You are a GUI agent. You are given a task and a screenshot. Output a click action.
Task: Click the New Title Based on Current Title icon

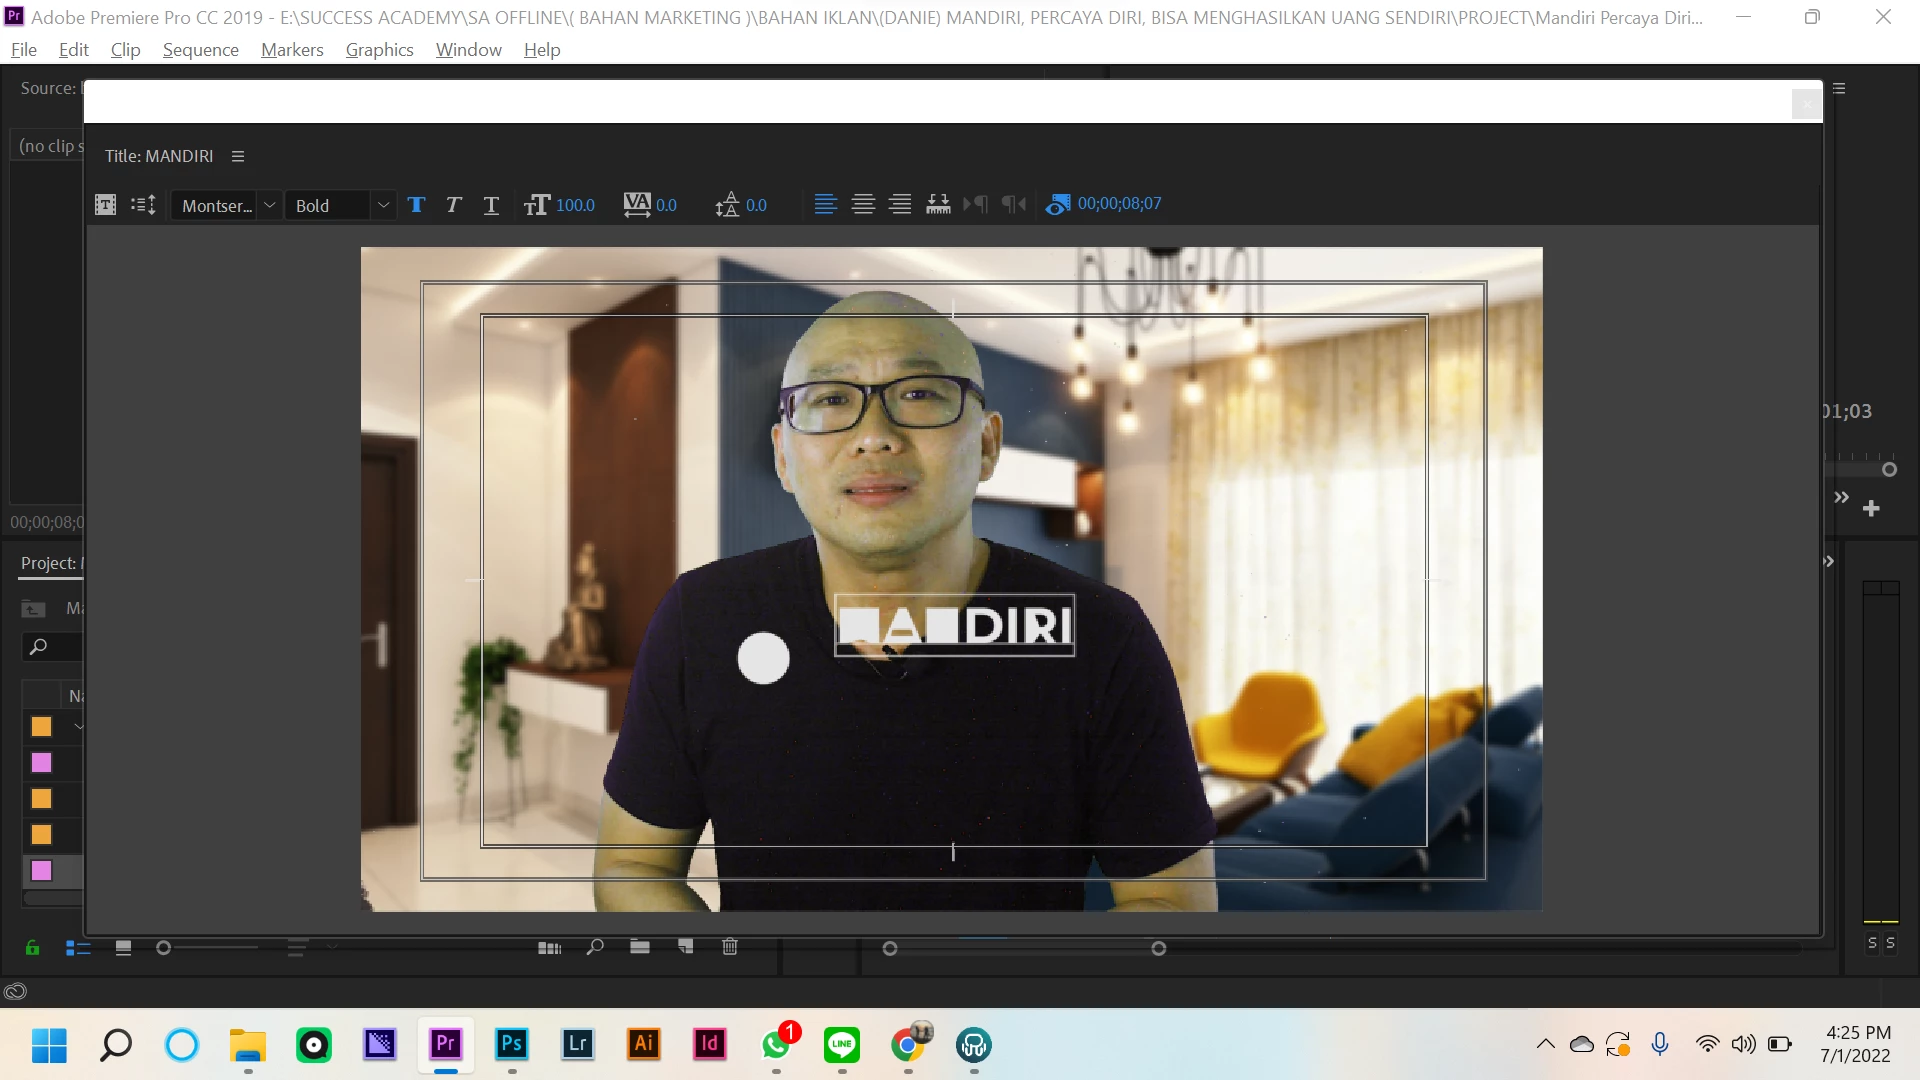click(105, 205)
